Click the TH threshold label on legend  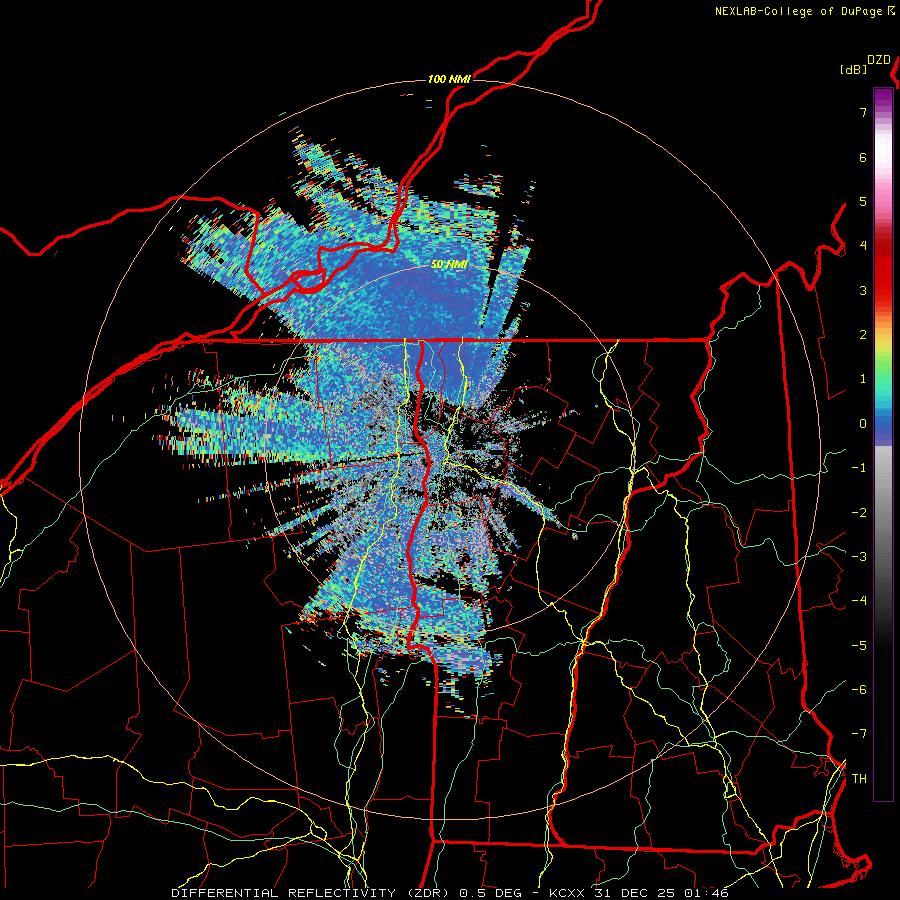(x=859, y=778)
